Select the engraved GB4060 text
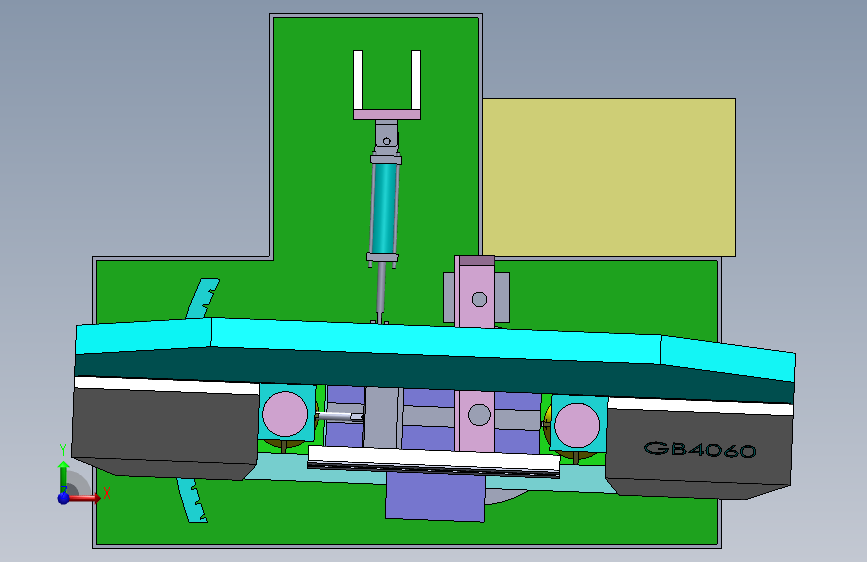Screen dimensions: 867x562 tap(700, 449)
